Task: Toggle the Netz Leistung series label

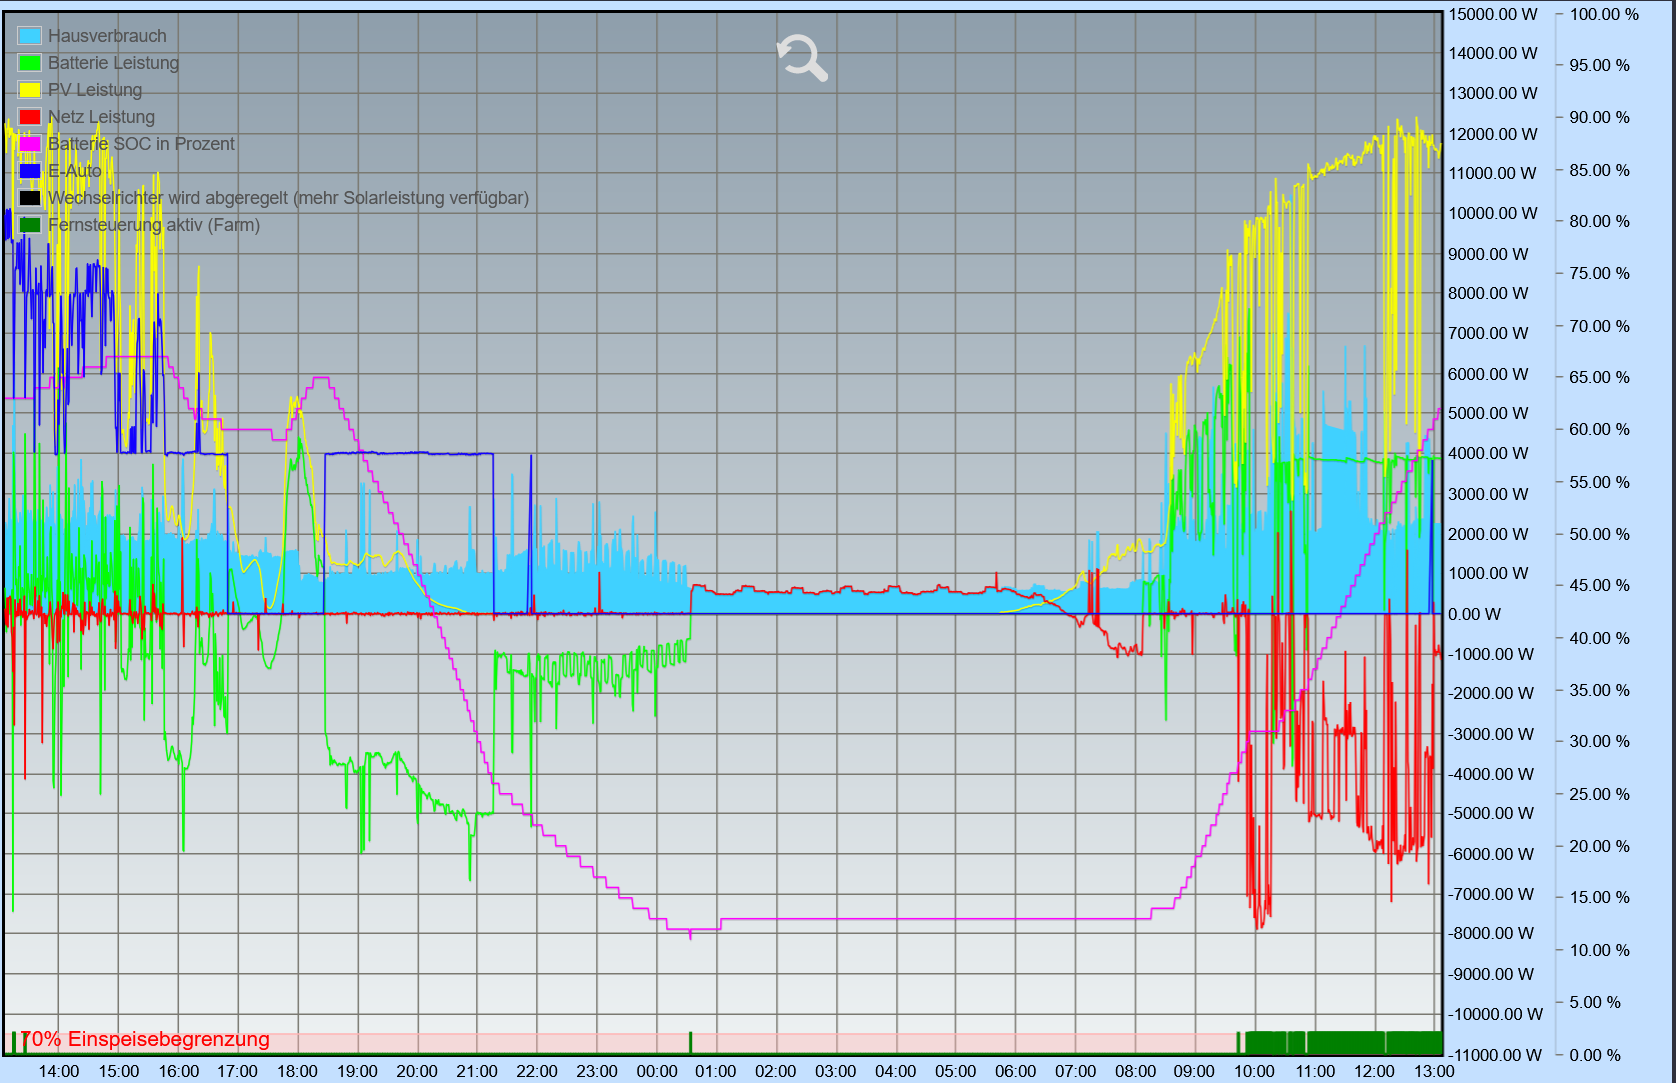Action: coord(101,117)
